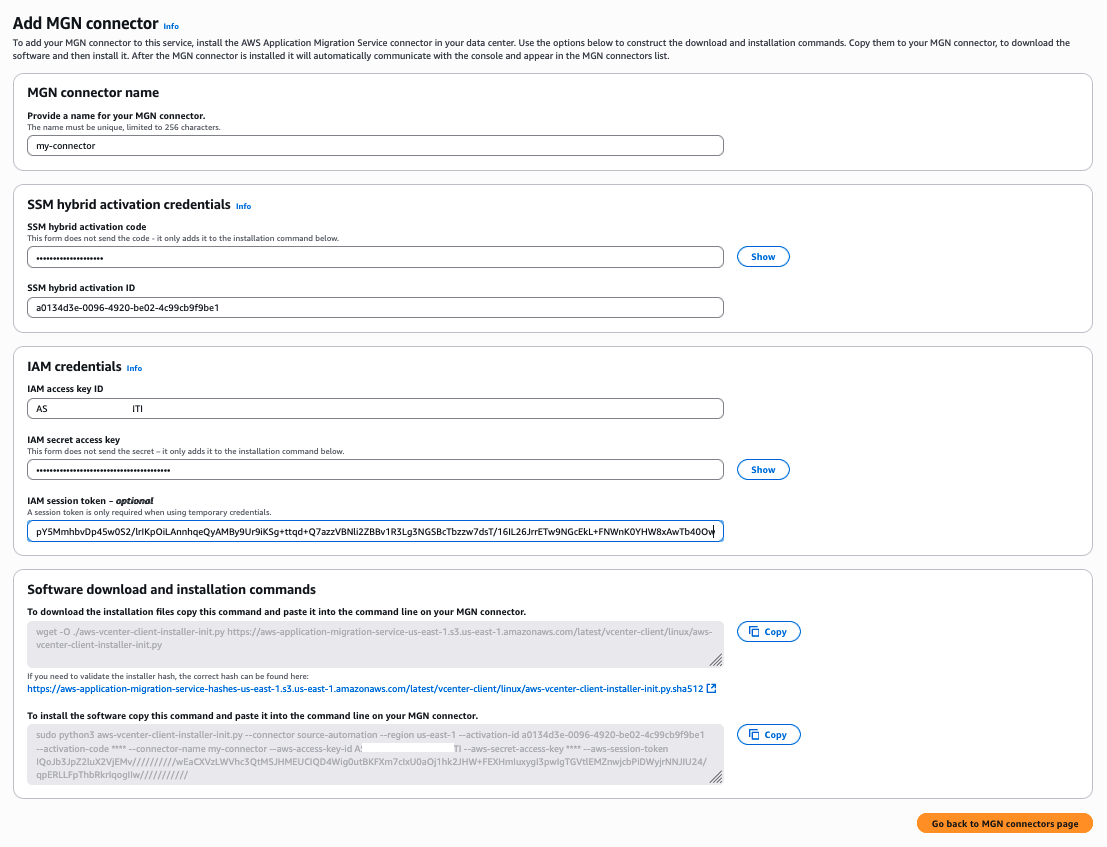Click the resize grip on download command box
This screenshot has width=1107, height=847.
tap(716, 660)
